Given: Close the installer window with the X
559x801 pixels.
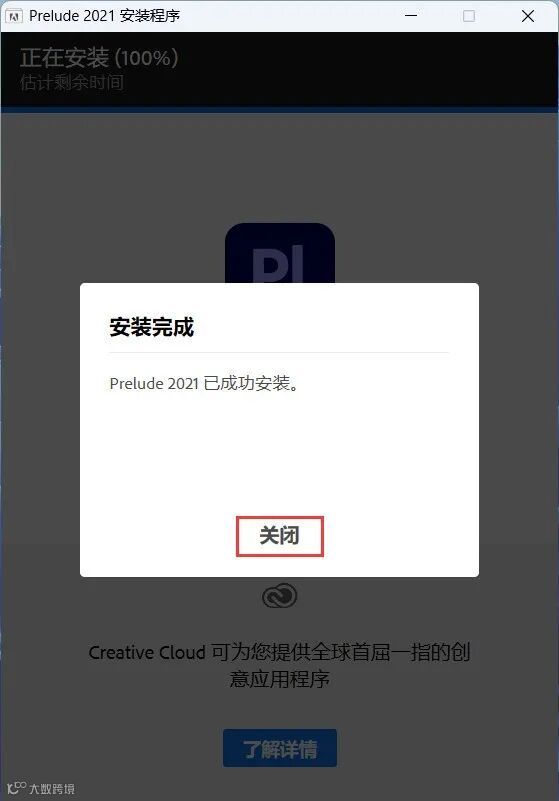Looking at the screenshot, I should point(528,16).
